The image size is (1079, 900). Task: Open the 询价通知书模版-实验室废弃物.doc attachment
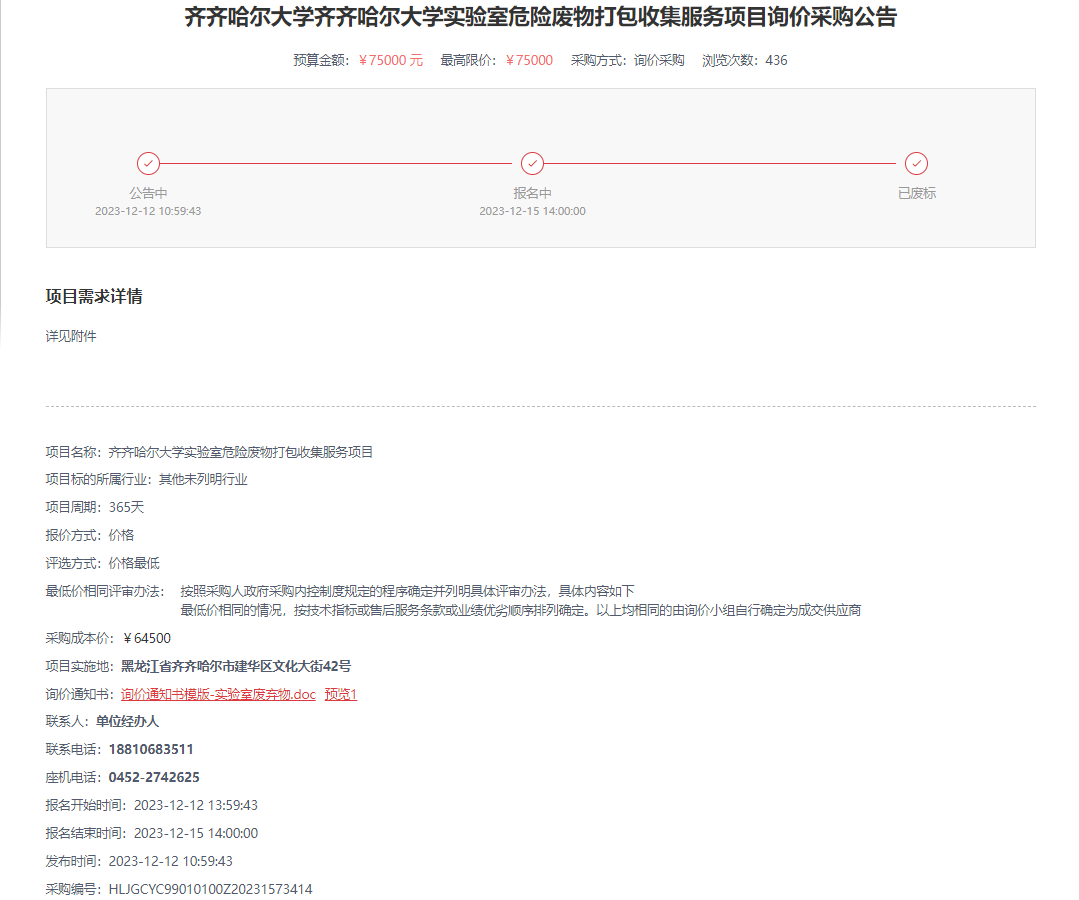[x=218, y=694]
